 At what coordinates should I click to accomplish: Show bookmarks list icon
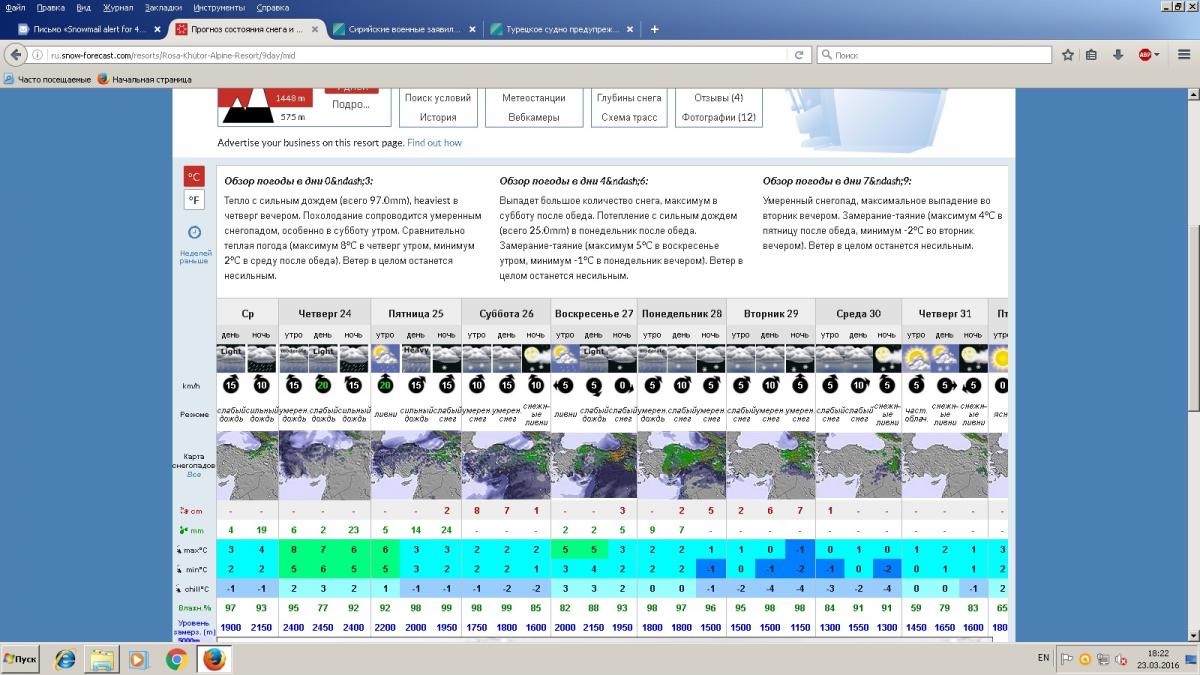point(1092,55)
